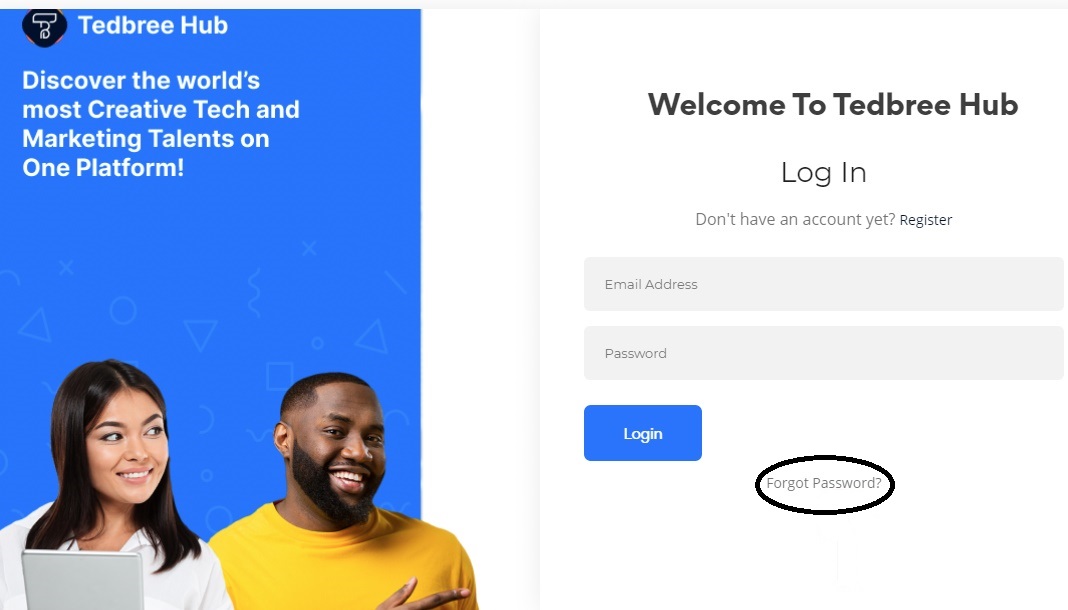Open the Register link

926,220
